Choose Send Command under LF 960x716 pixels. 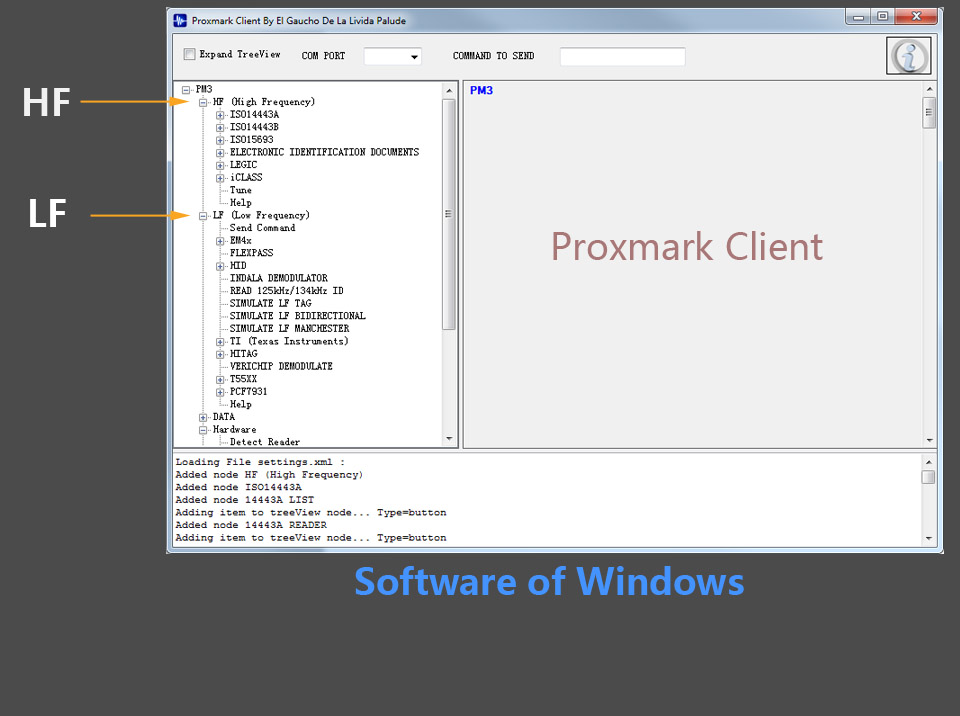[x=262, y=228]
